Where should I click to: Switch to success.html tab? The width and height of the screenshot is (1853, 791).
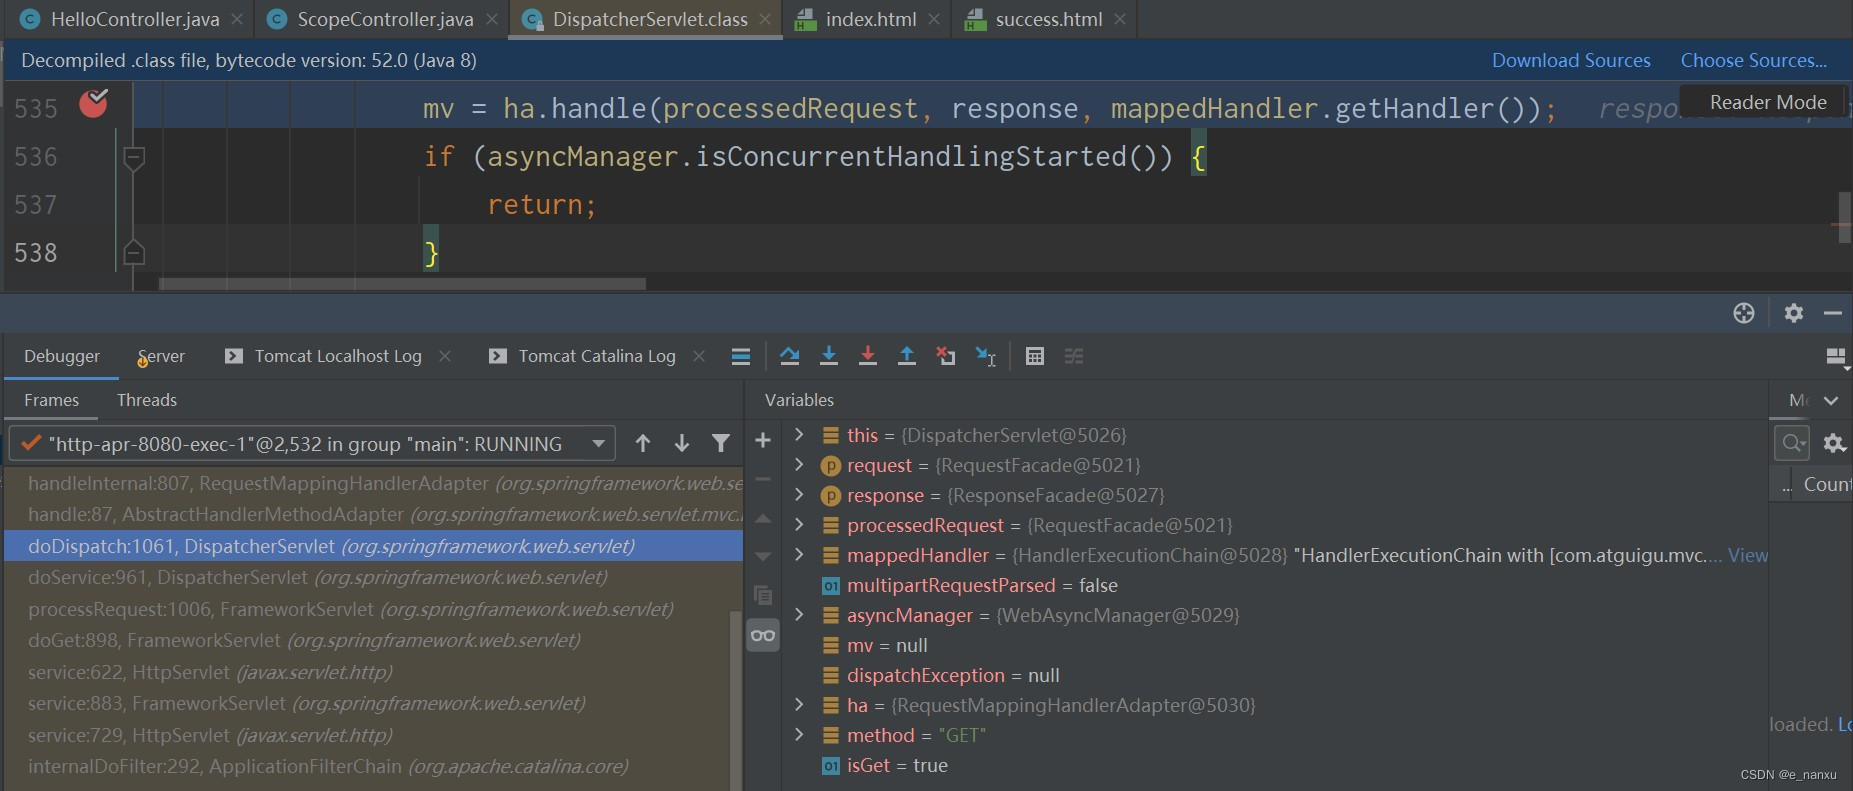(1035, 19)
